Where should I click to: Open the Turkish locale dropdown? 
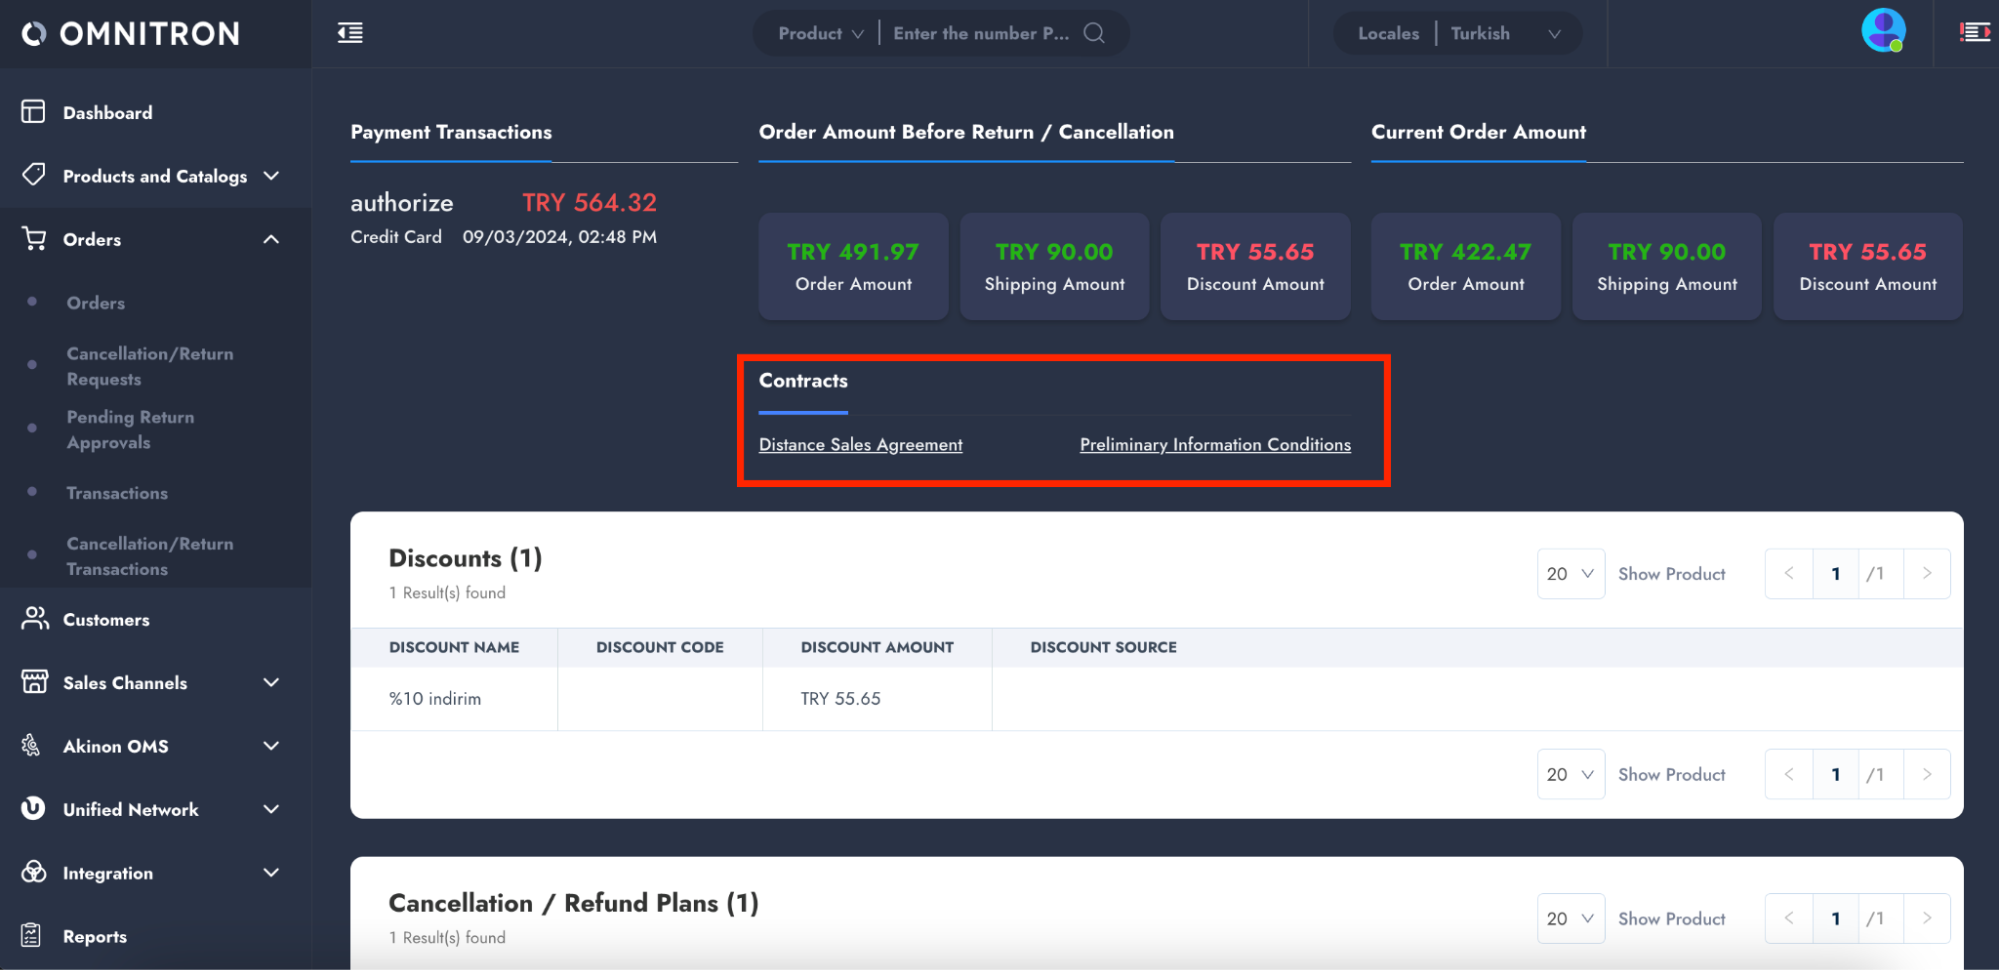1504,33
